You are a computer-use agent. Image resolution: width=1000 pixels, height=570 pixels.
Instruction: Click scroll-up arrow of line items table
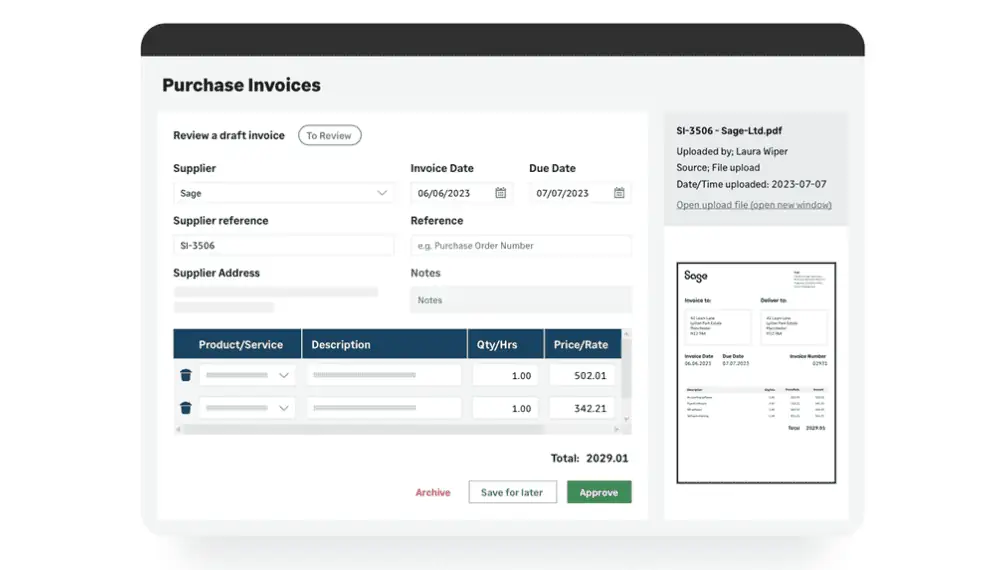(626, 333)
